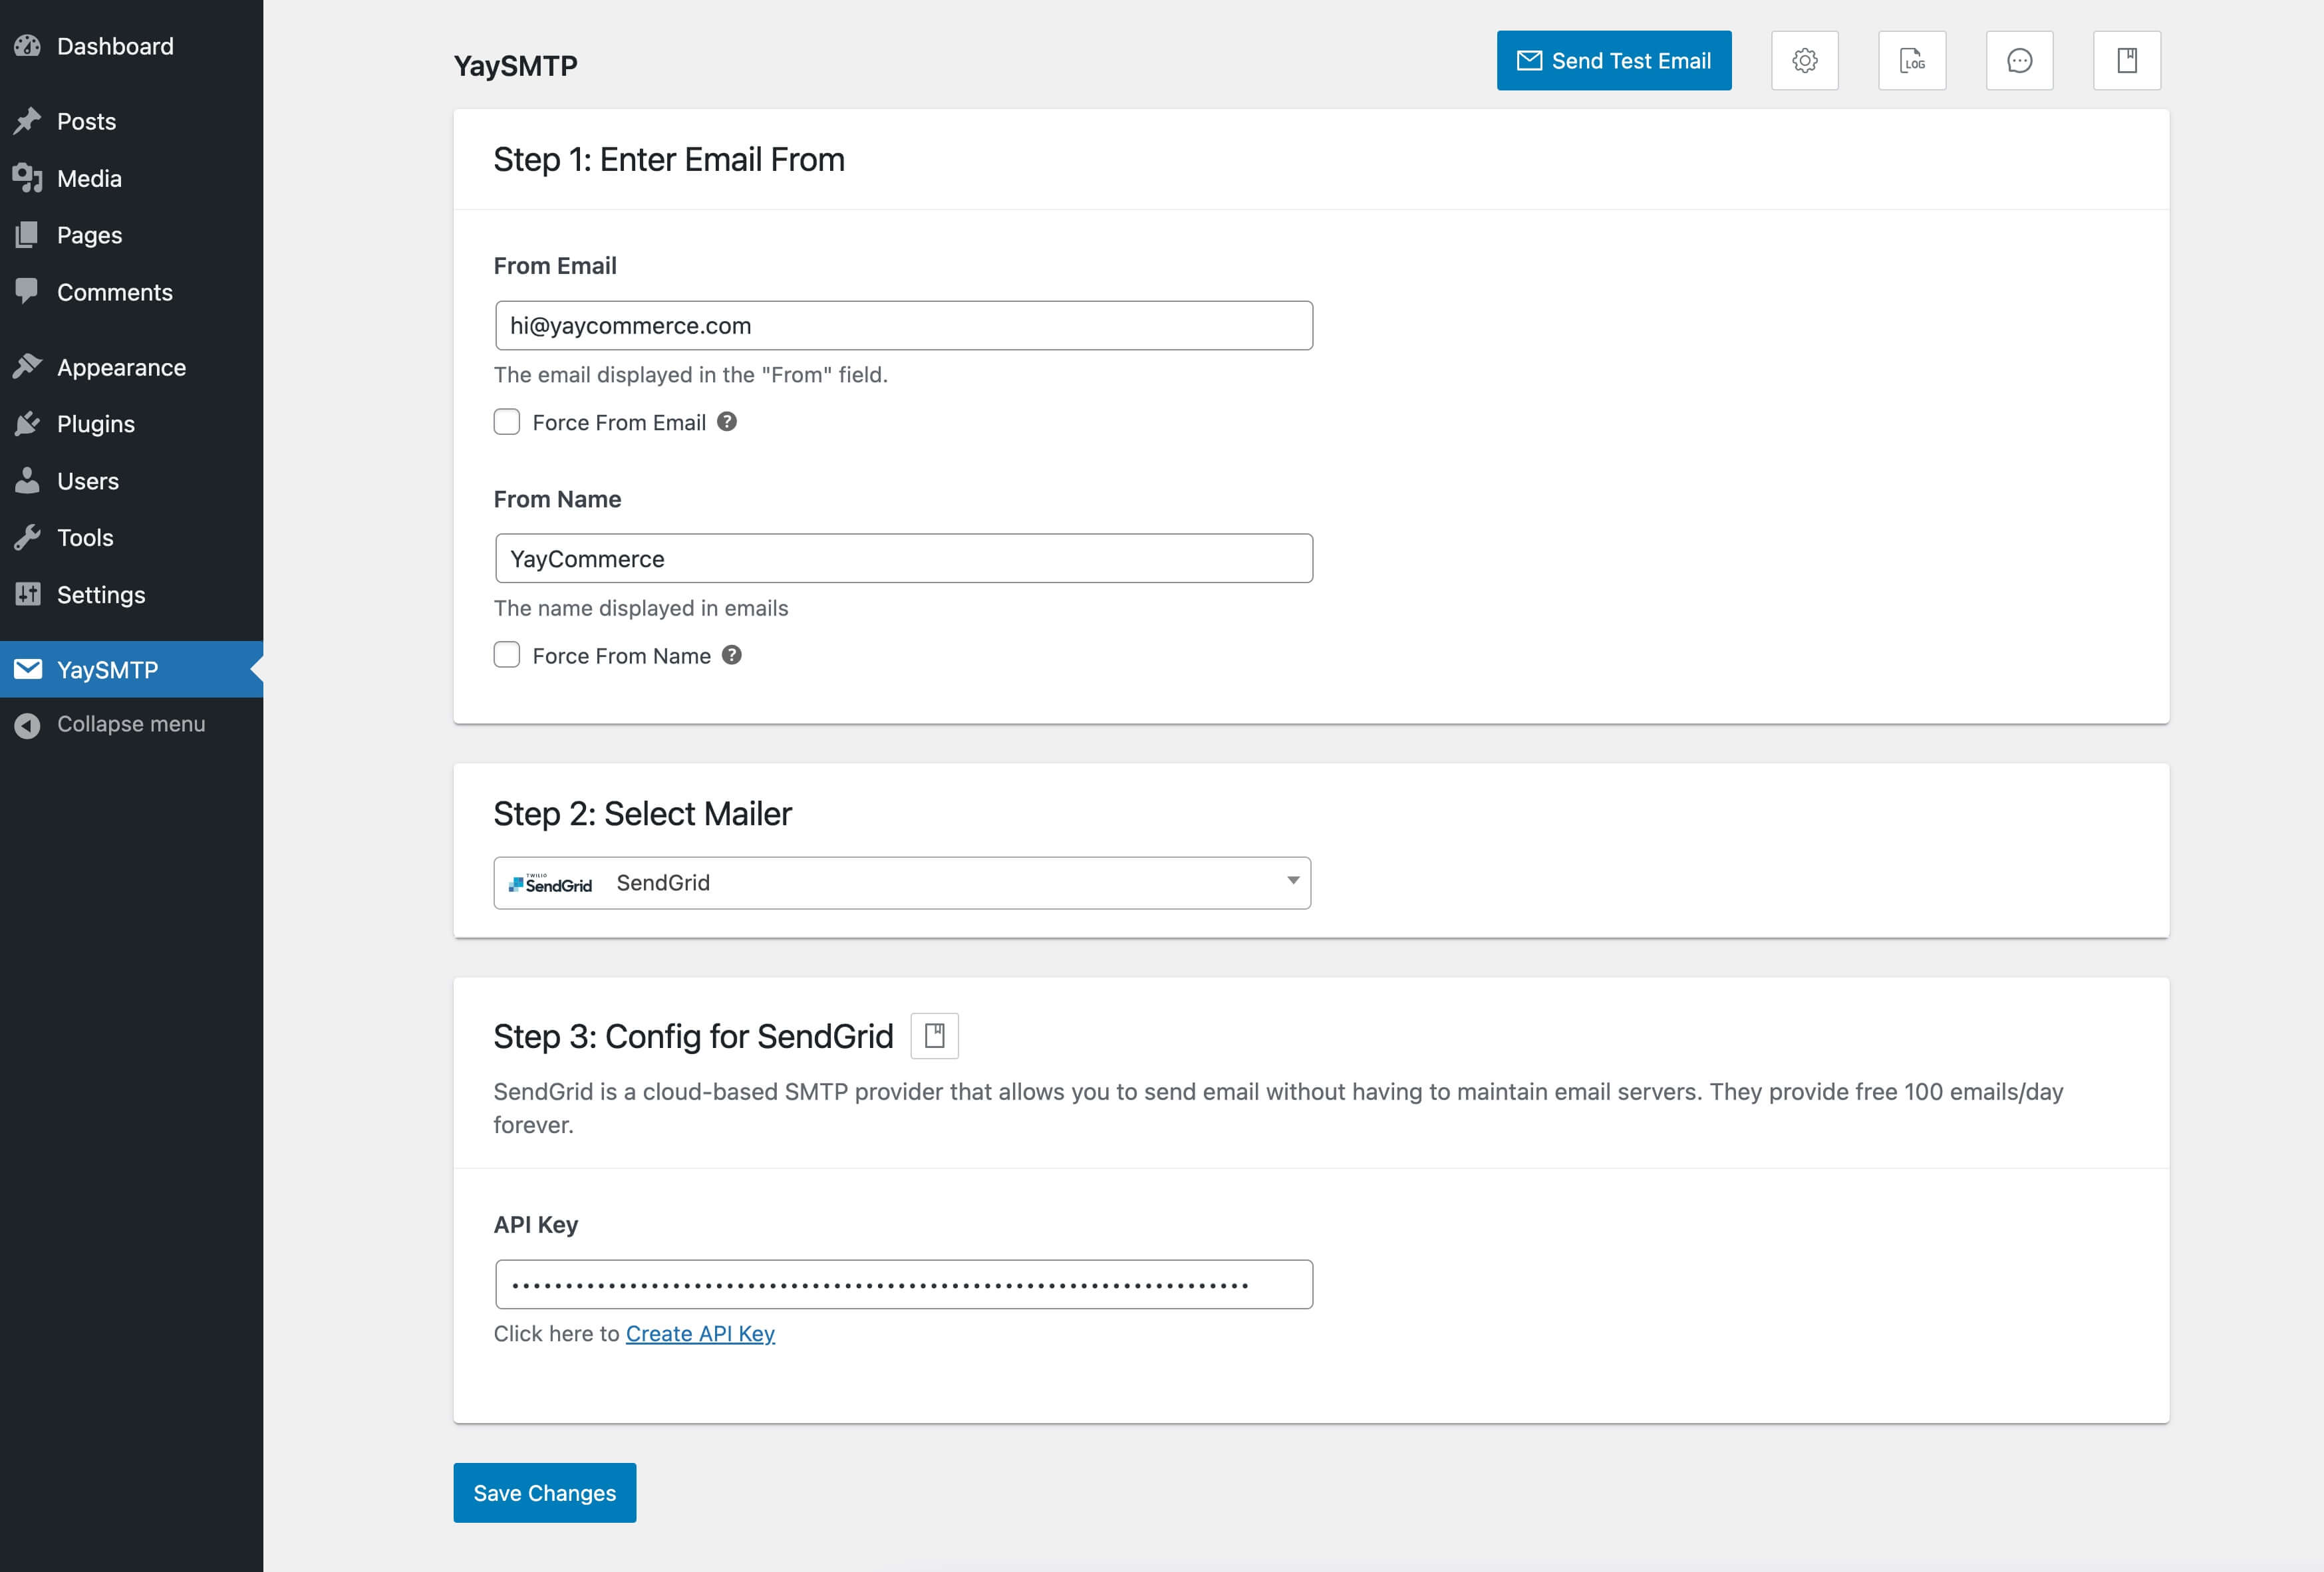Viewport: 2324px width, 1572px height.
Task: Enable the Force From Email checkbox
Action: [507, 422]
